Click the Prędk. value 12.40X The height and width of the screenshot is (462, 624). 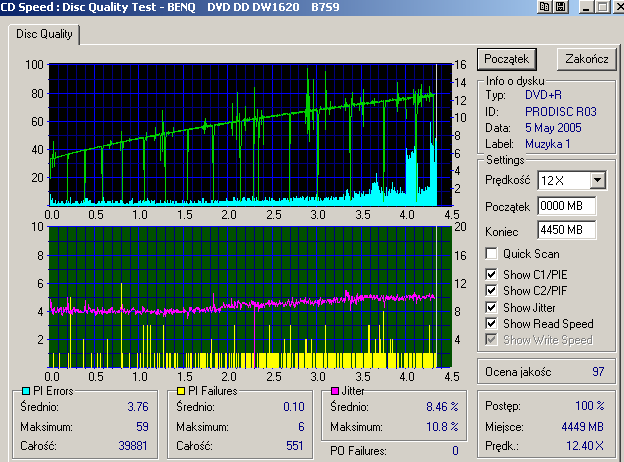click(585, 446)
